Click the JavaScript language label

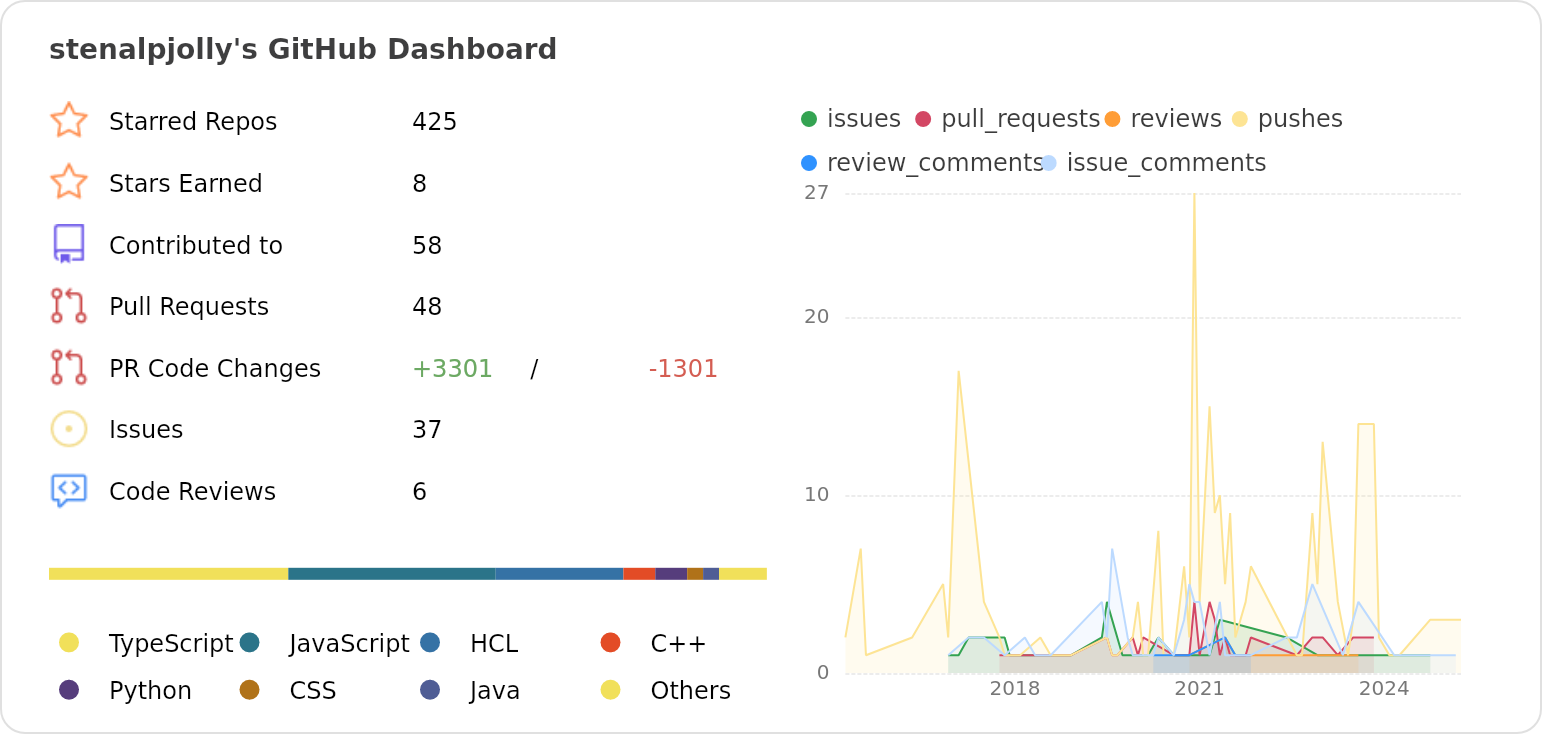349,644
